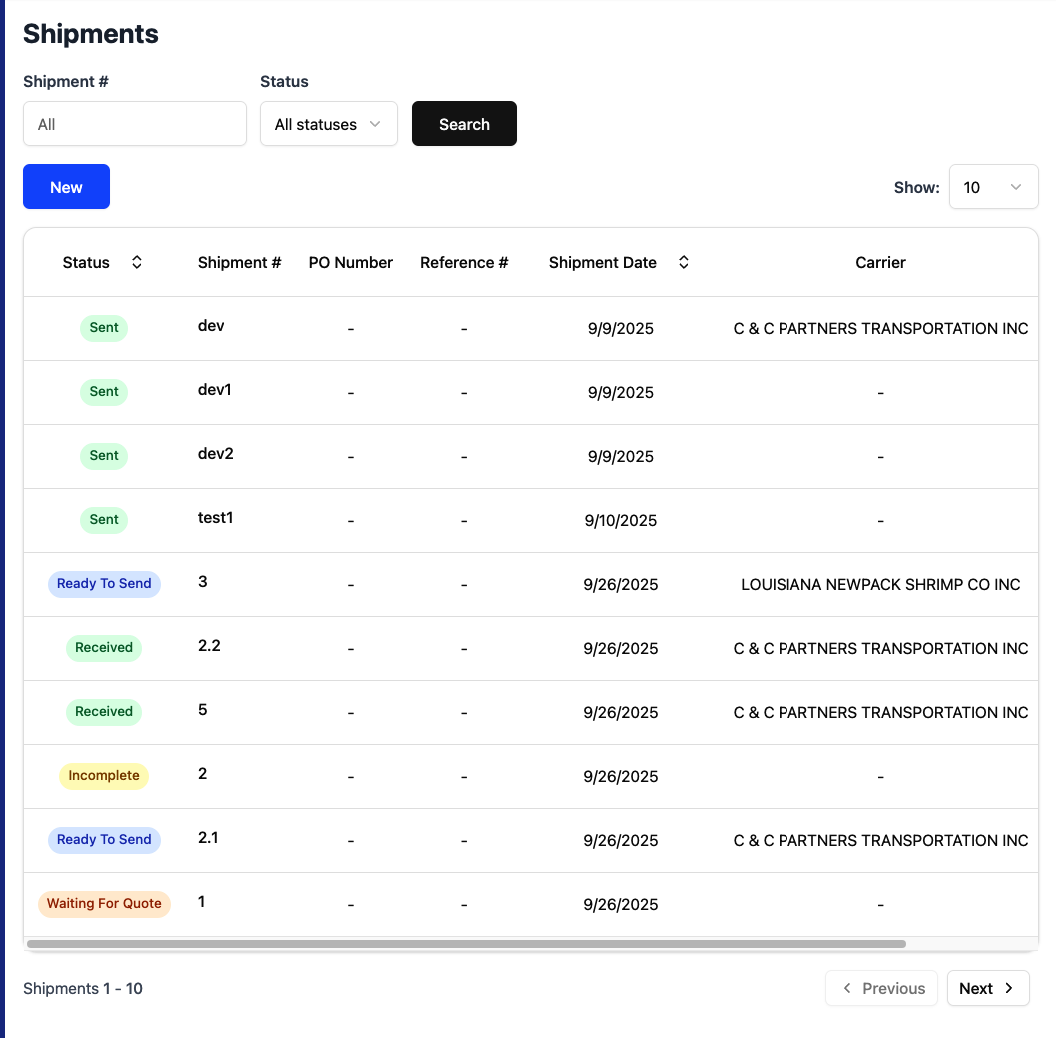Screen dimensions: 1056x1038
Task: Click the Shipments 1 - 10 count
Action: pyautogui.click(x=83, y=988)
